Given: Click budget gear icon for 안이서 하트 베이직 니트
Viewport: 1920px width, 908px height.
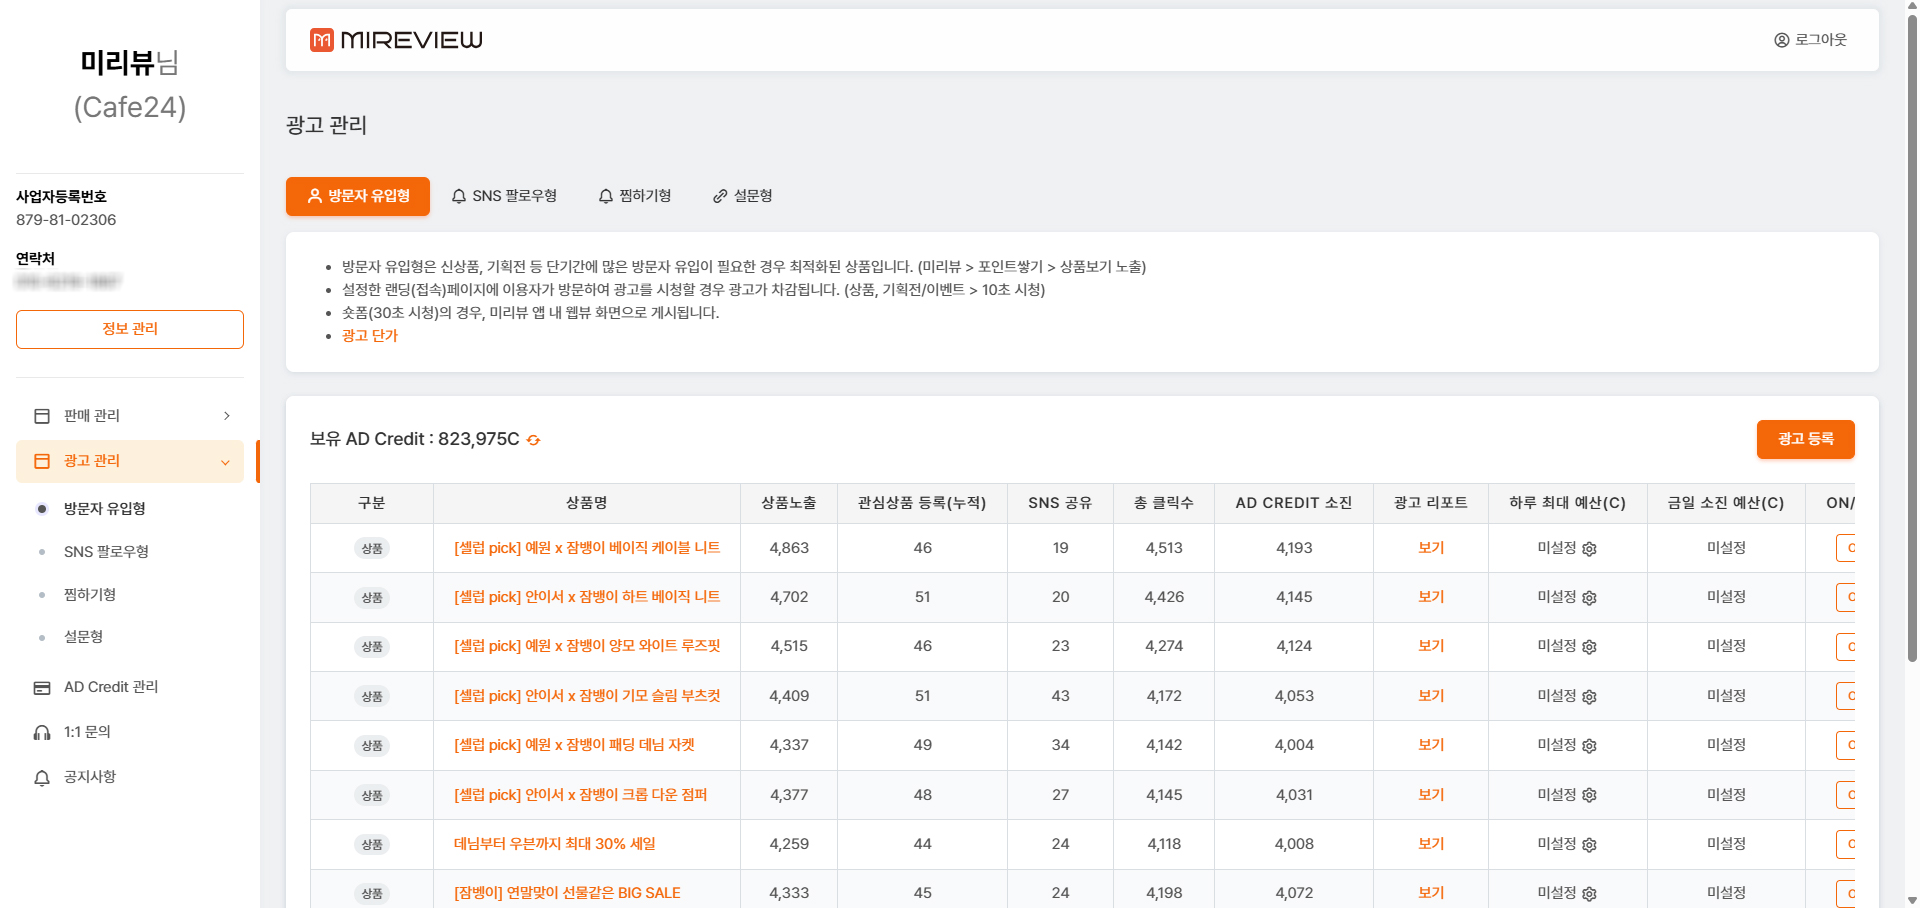Looking at the screenshot, I should [1589, 598].
